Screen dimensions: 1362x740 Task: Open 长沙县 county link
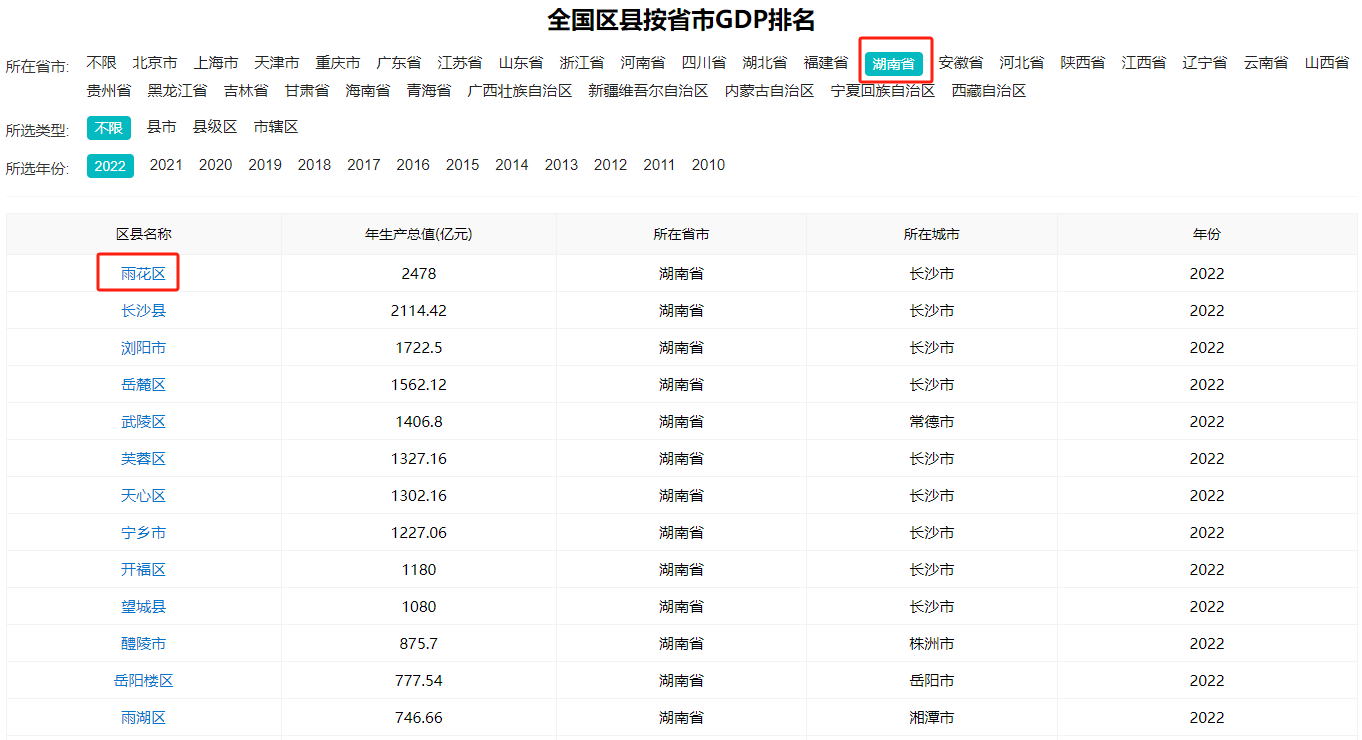(x=143, y=311)
